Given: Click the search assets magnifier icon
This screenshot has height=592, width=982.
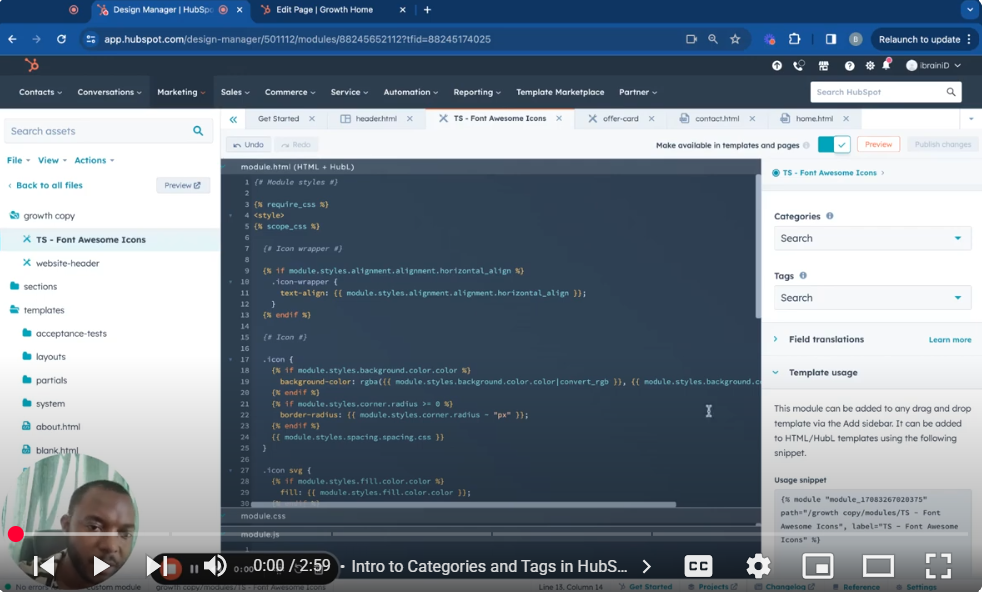Looking at the screenshot, I should [x=198, y=131].
